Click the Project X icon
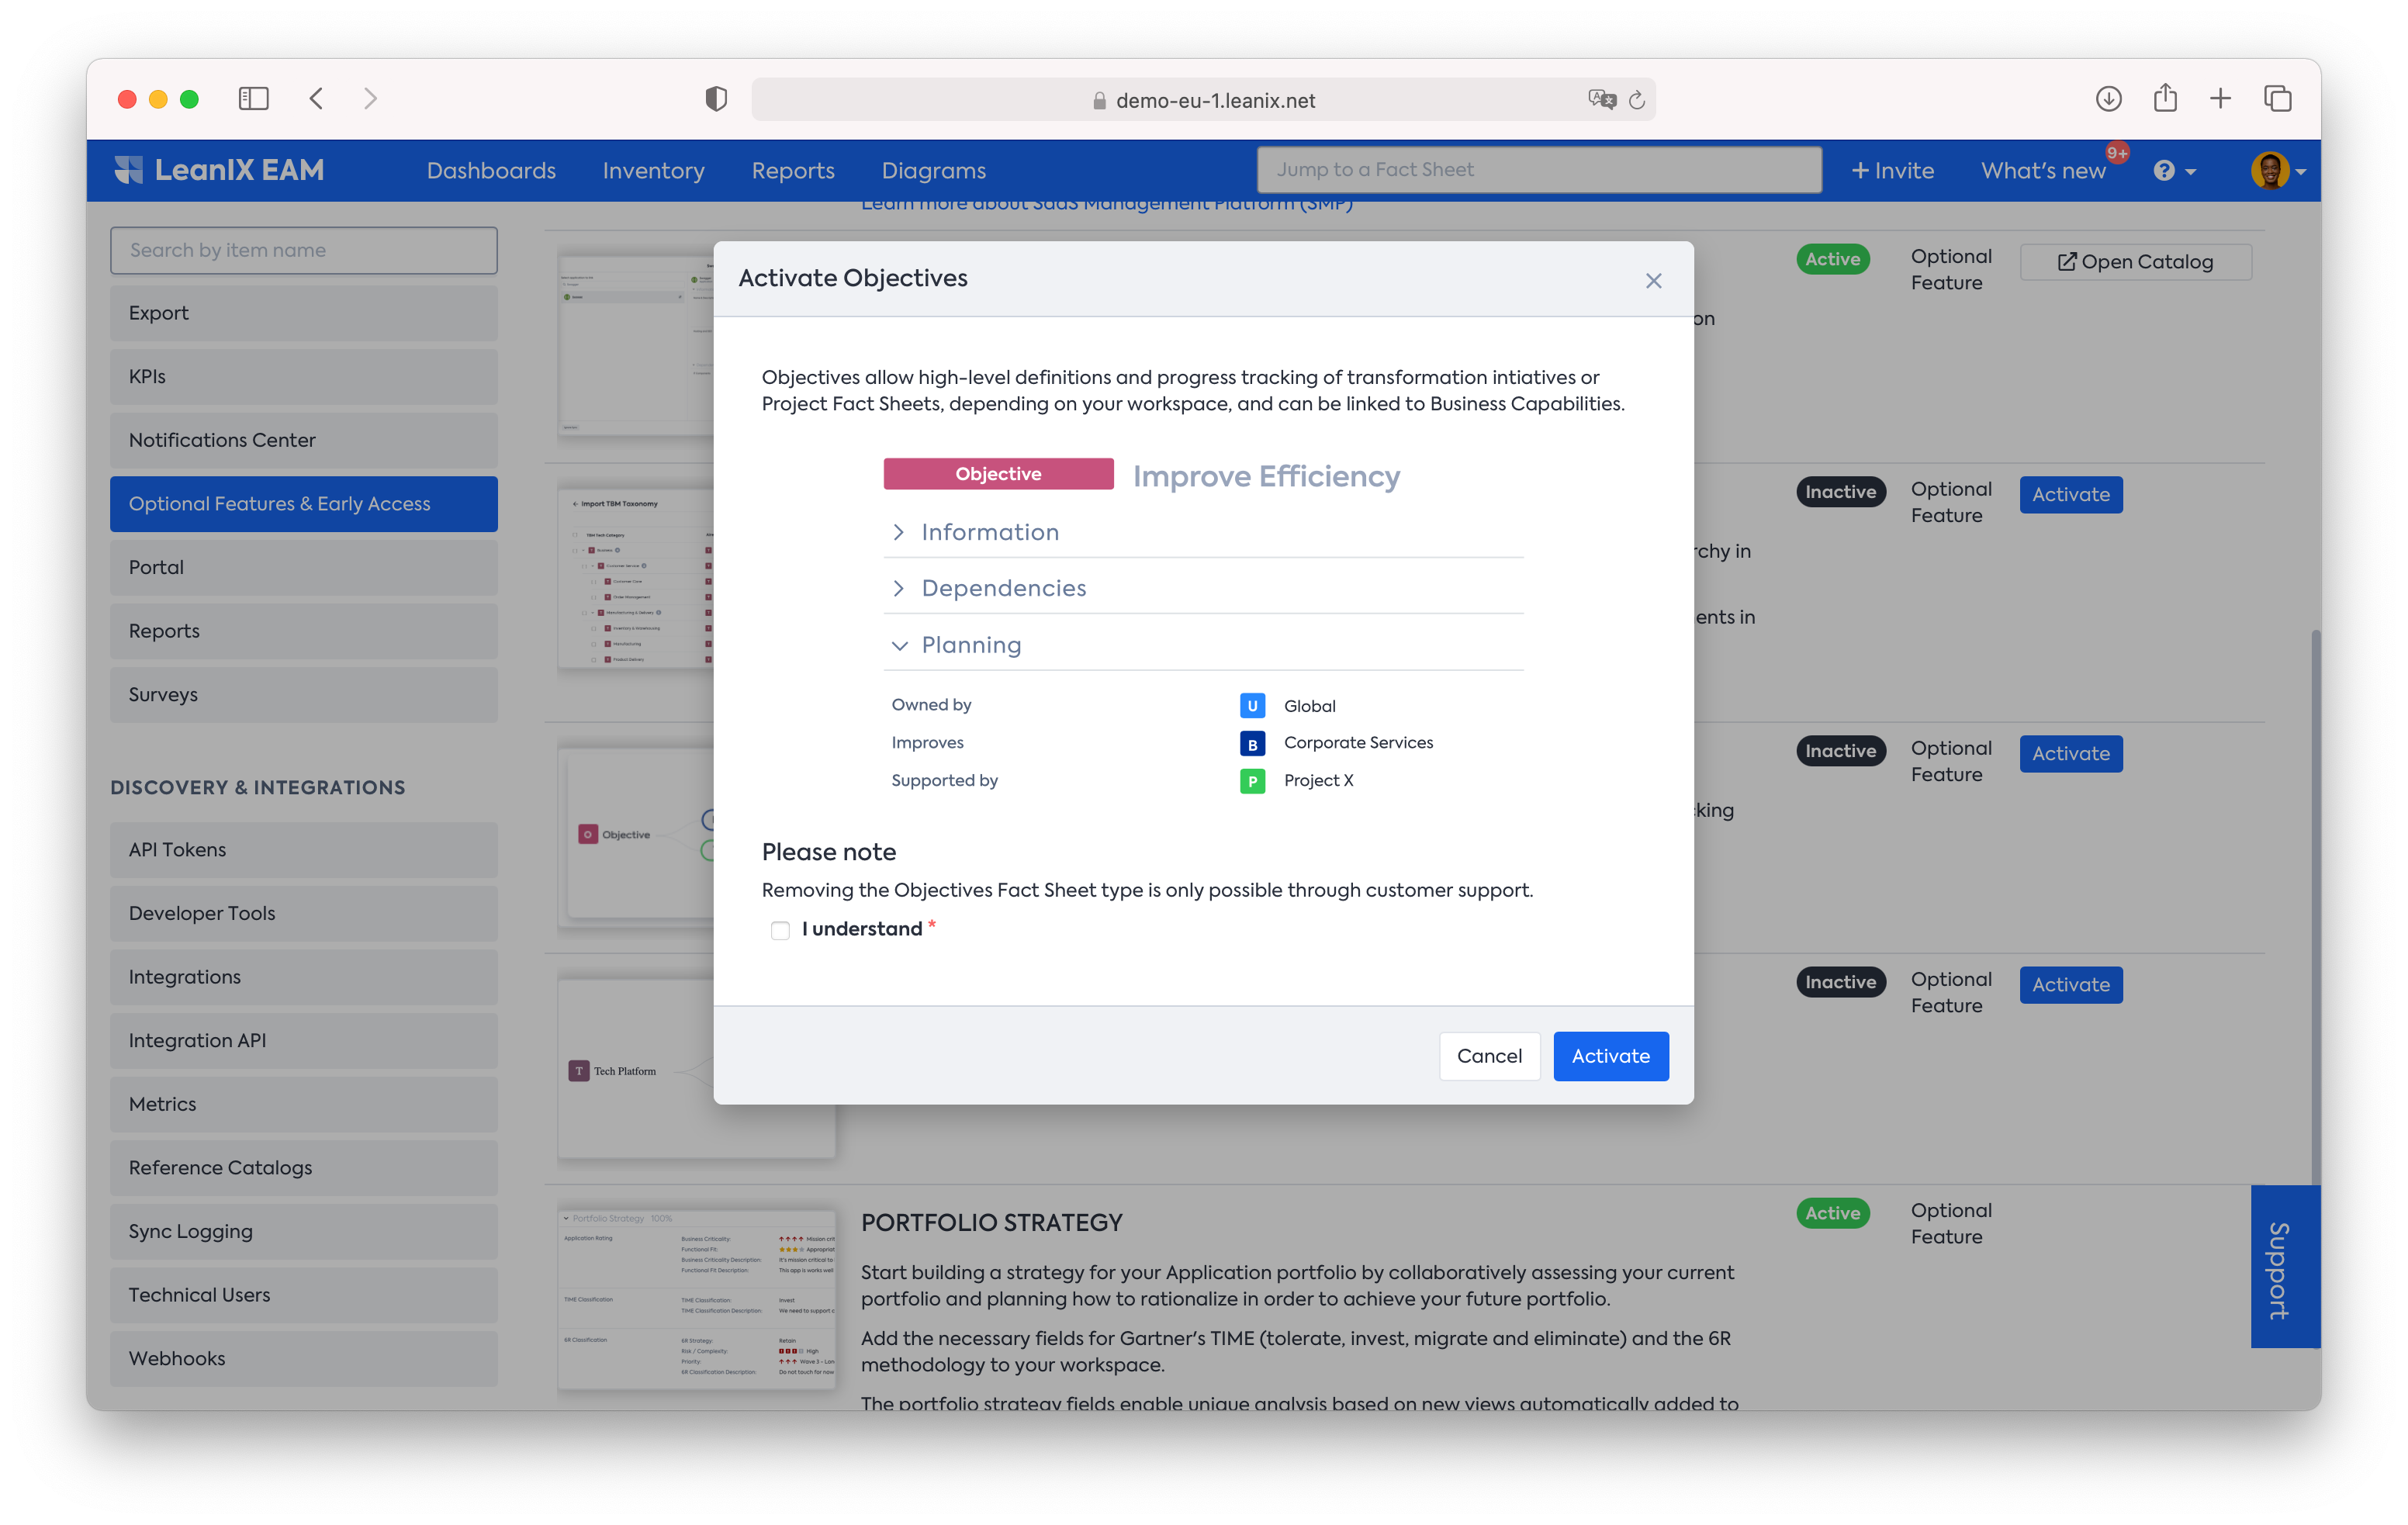 [1252, 780]
